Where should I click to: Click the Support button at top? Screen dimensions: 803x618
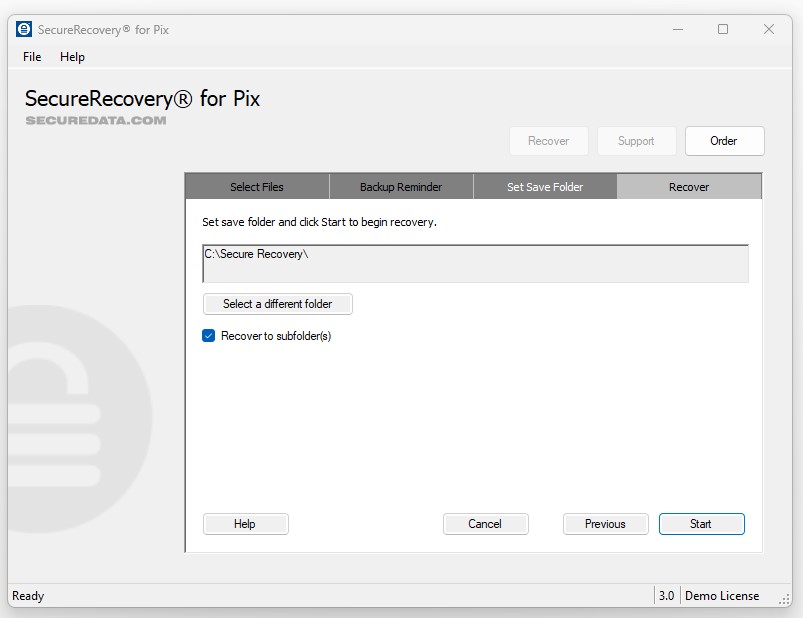[x=636, y=141]
